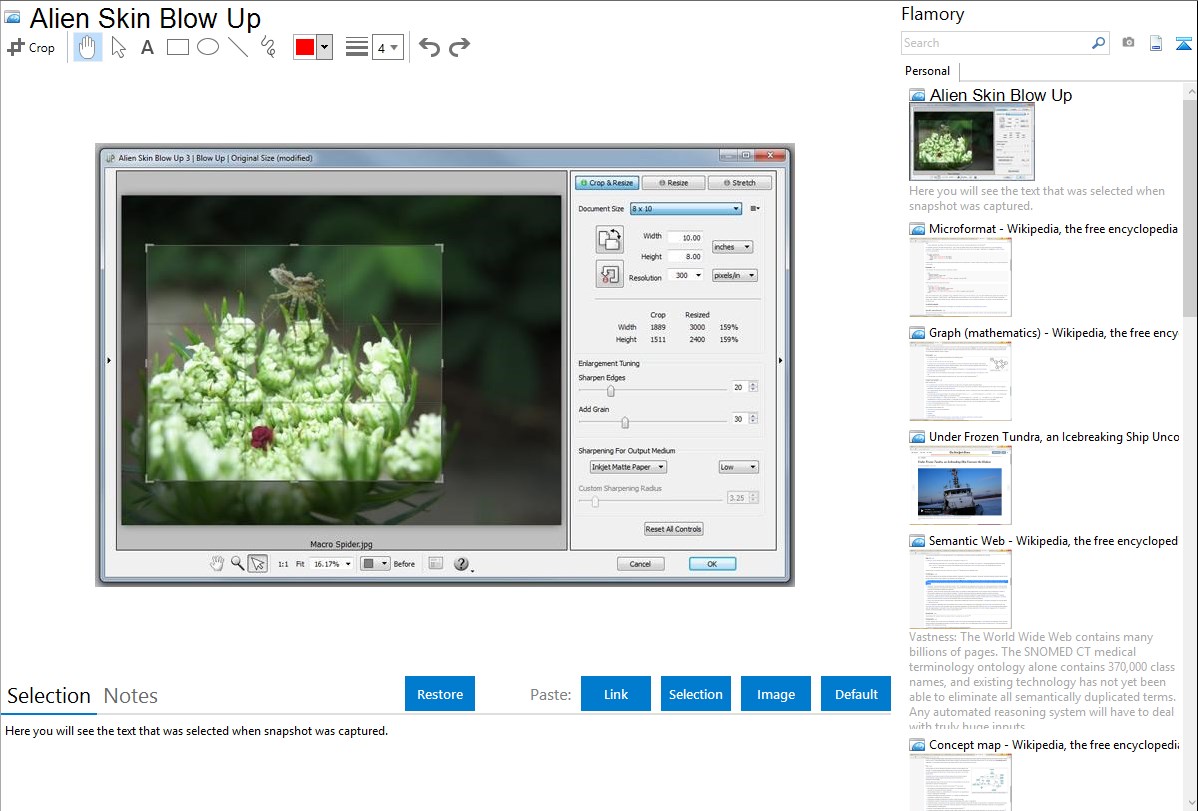The width and height of the screenshot is (1198, 811).
Task: Toggle the Before preview button
Action: pos(404,564)
